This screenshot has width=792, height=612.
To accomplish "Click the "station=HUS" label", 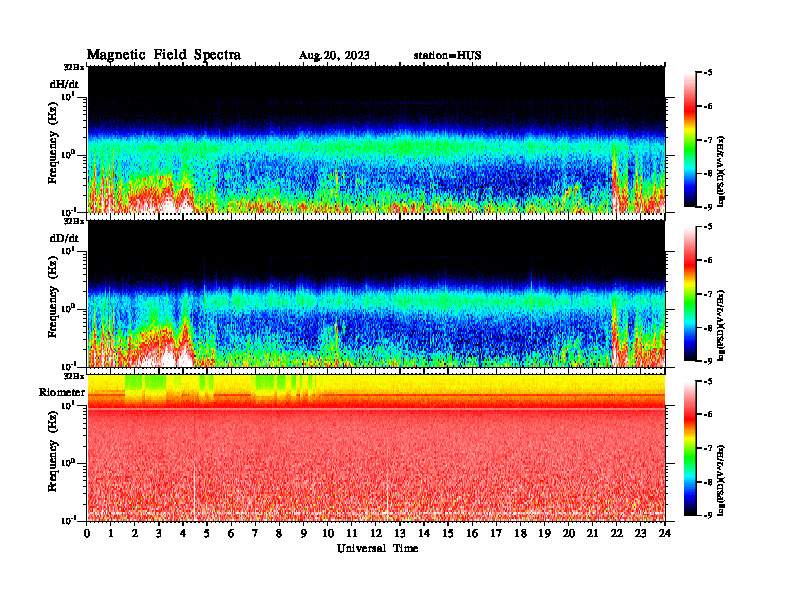I will tap(448, 56).
